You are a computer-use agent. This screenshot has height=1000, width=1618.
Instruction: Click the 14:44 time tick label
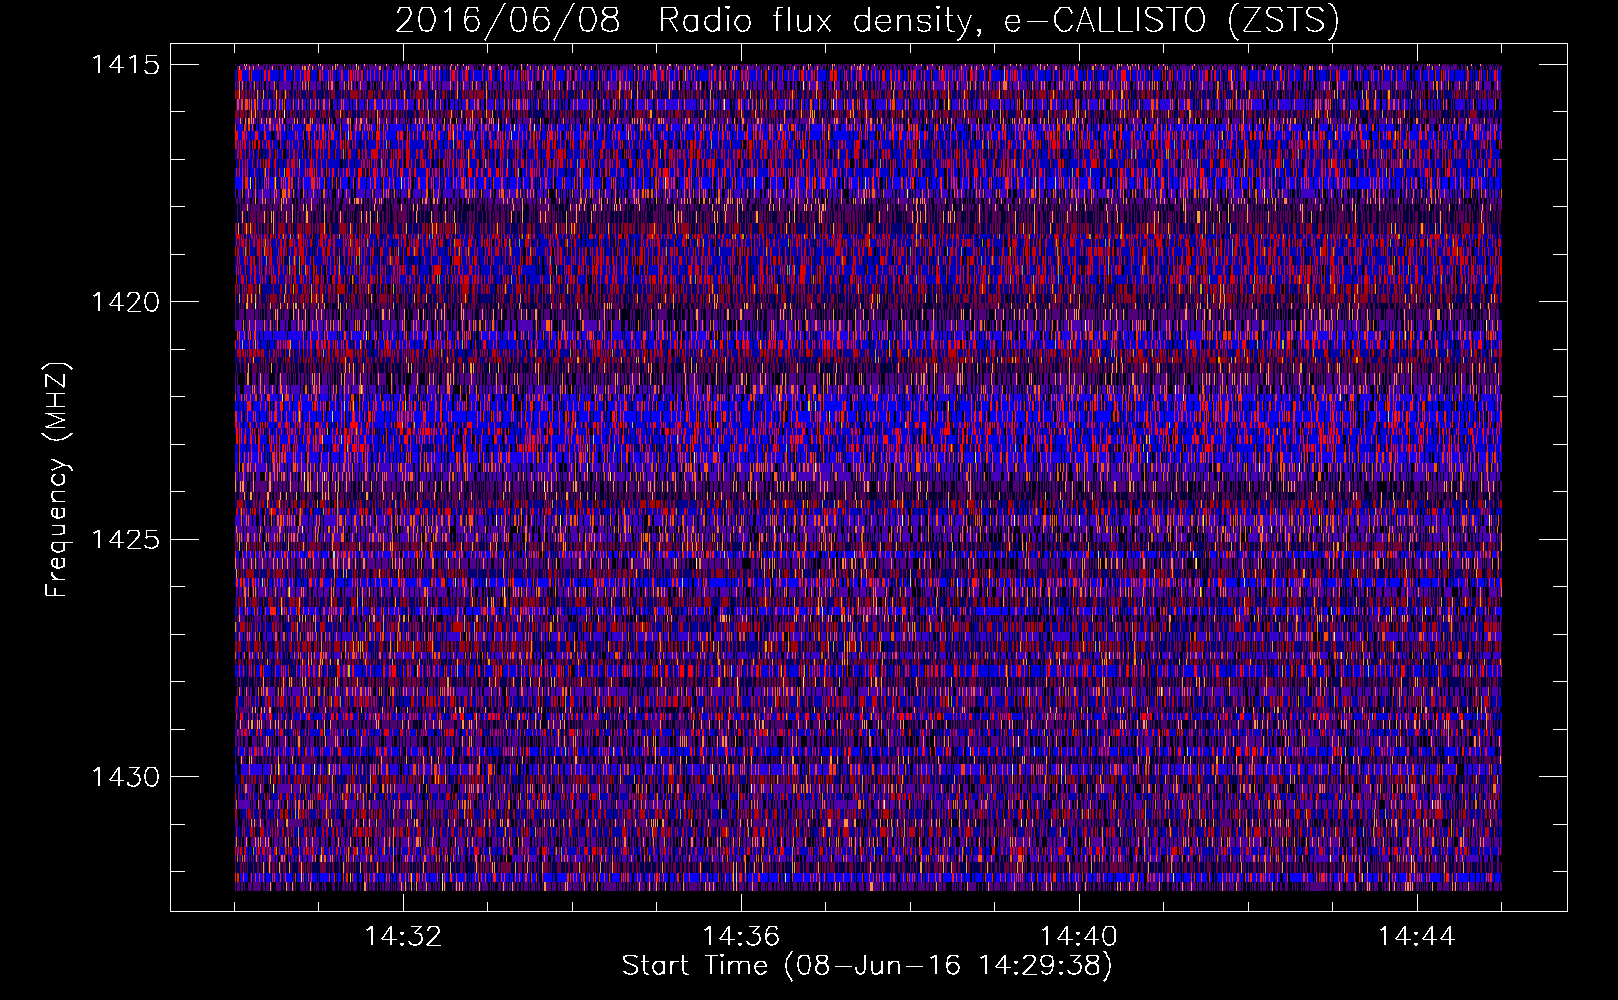(x=1416, y=936)
